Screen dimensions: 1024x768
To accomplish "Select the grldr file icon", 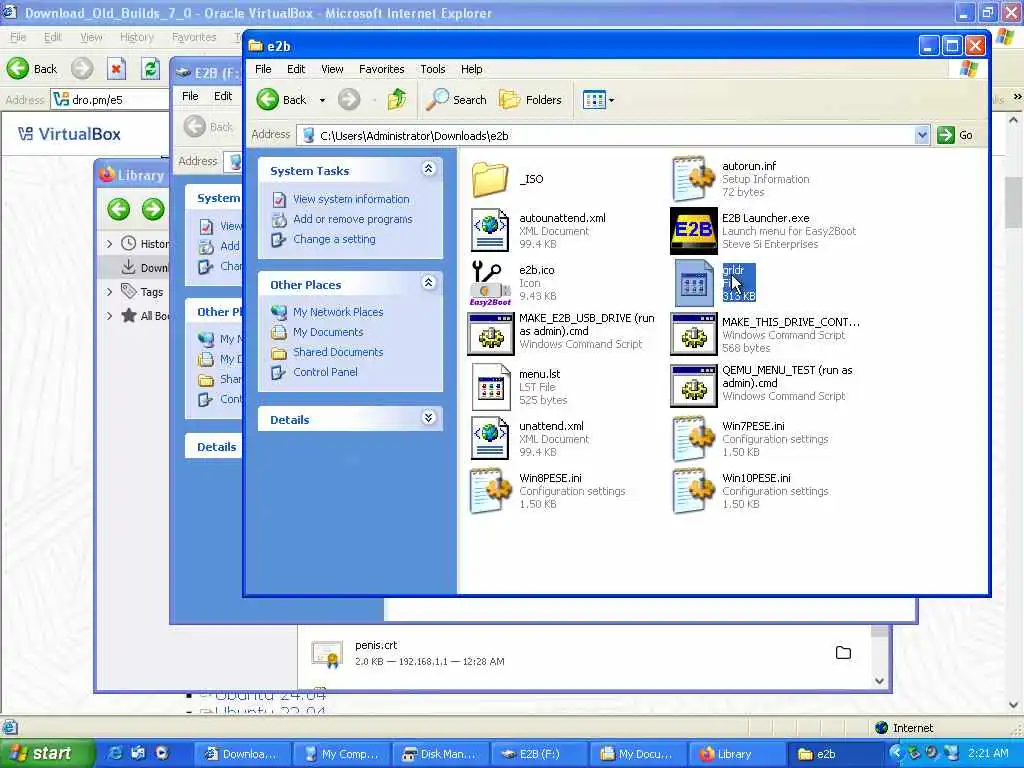I will [694, 283].
